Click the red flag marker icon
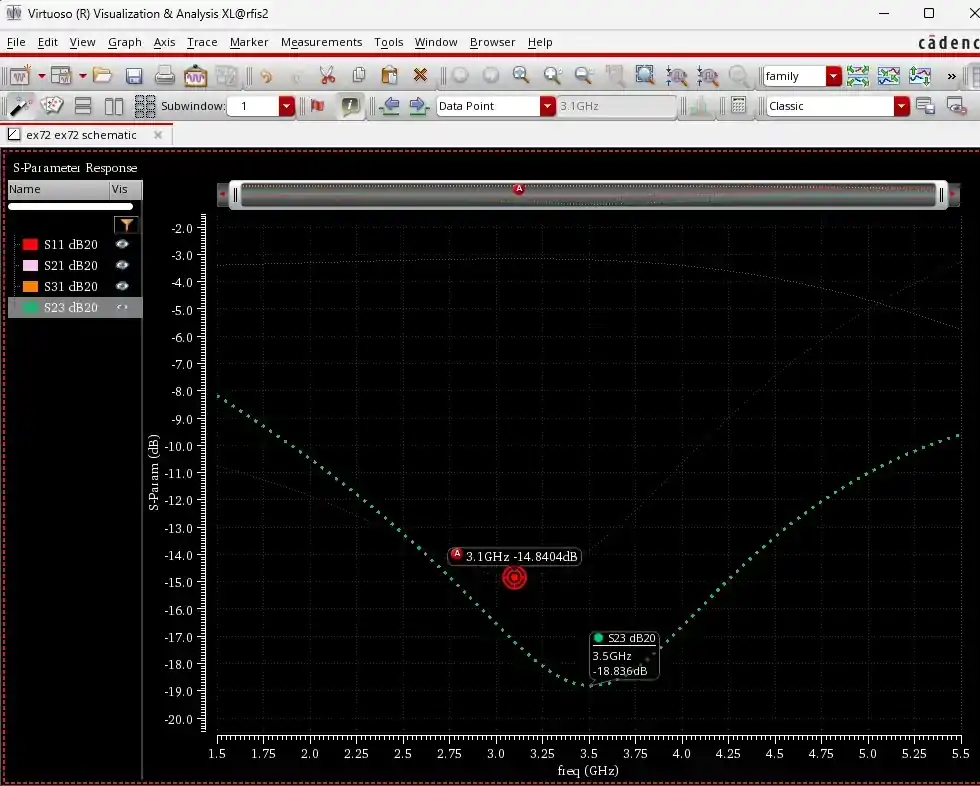The width and height of the screenshot is (980, 786). (x=318, y=106)
